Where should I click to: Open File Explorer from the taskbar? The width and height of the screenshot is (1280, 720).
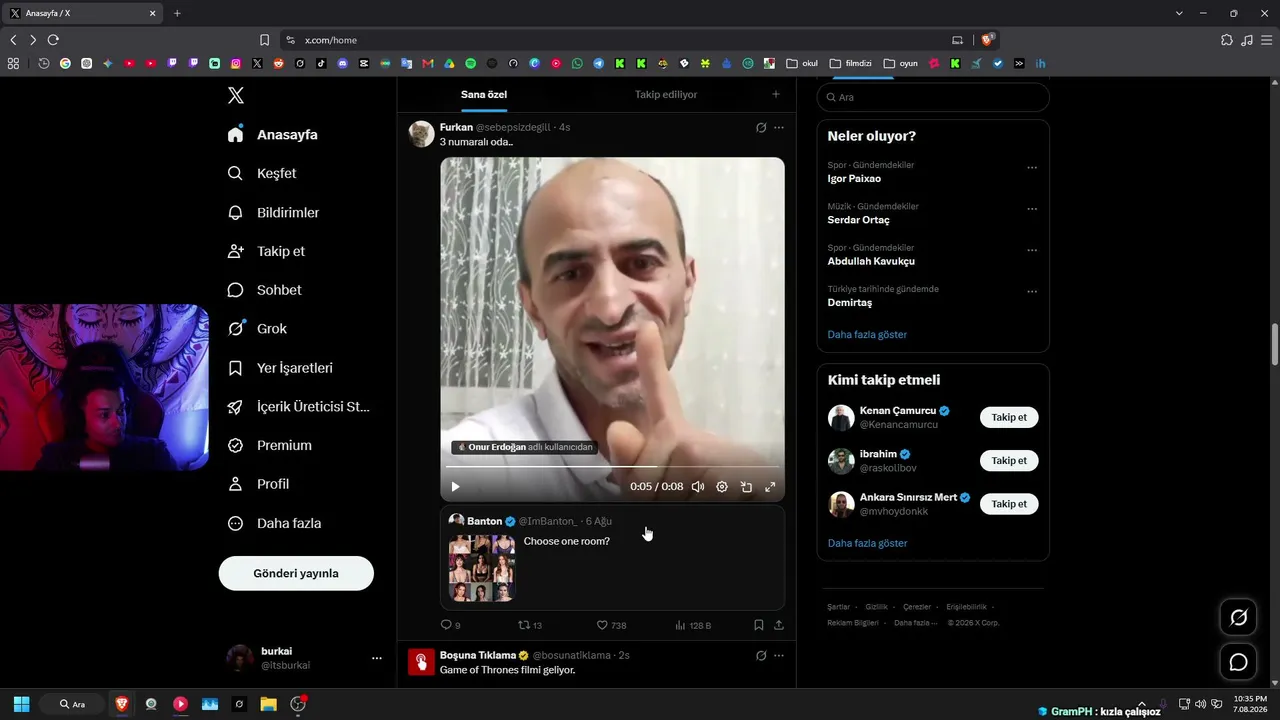(x=268, y=704)
